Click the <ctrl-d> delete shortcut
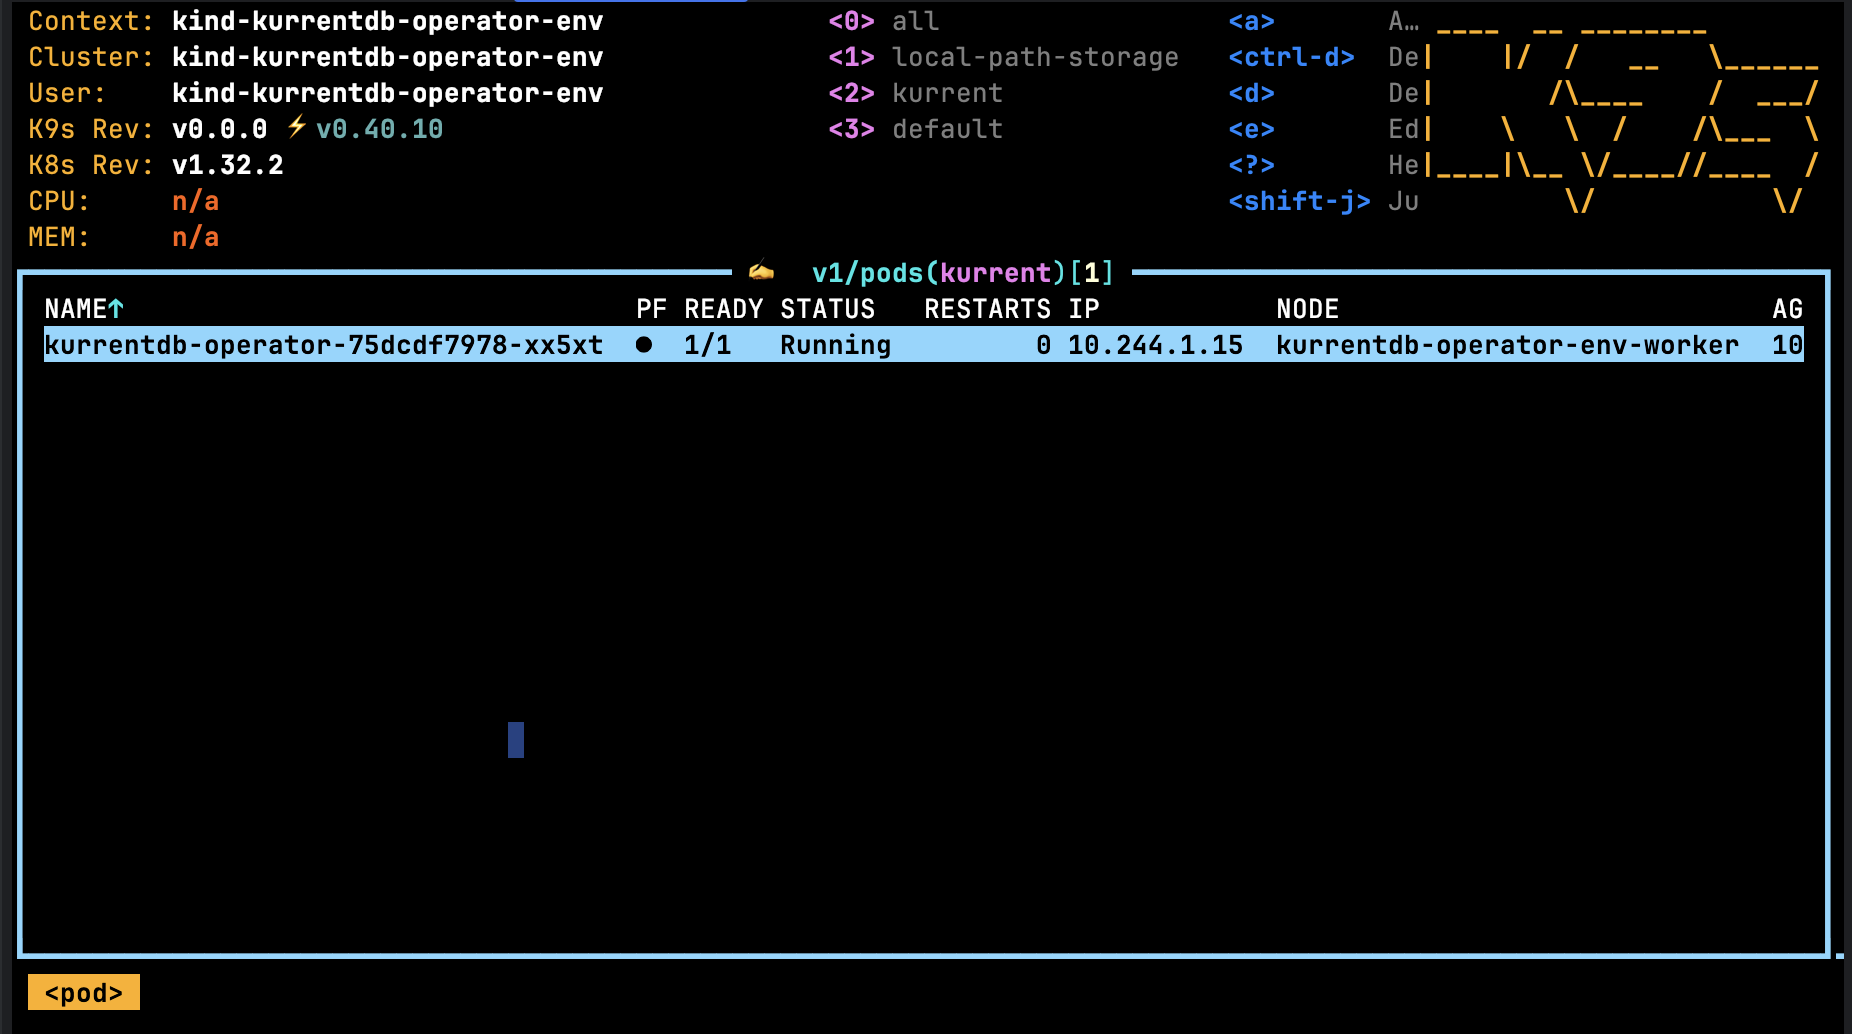The width and height of the screenshot is (1852, 1034). coord(1291,57)
